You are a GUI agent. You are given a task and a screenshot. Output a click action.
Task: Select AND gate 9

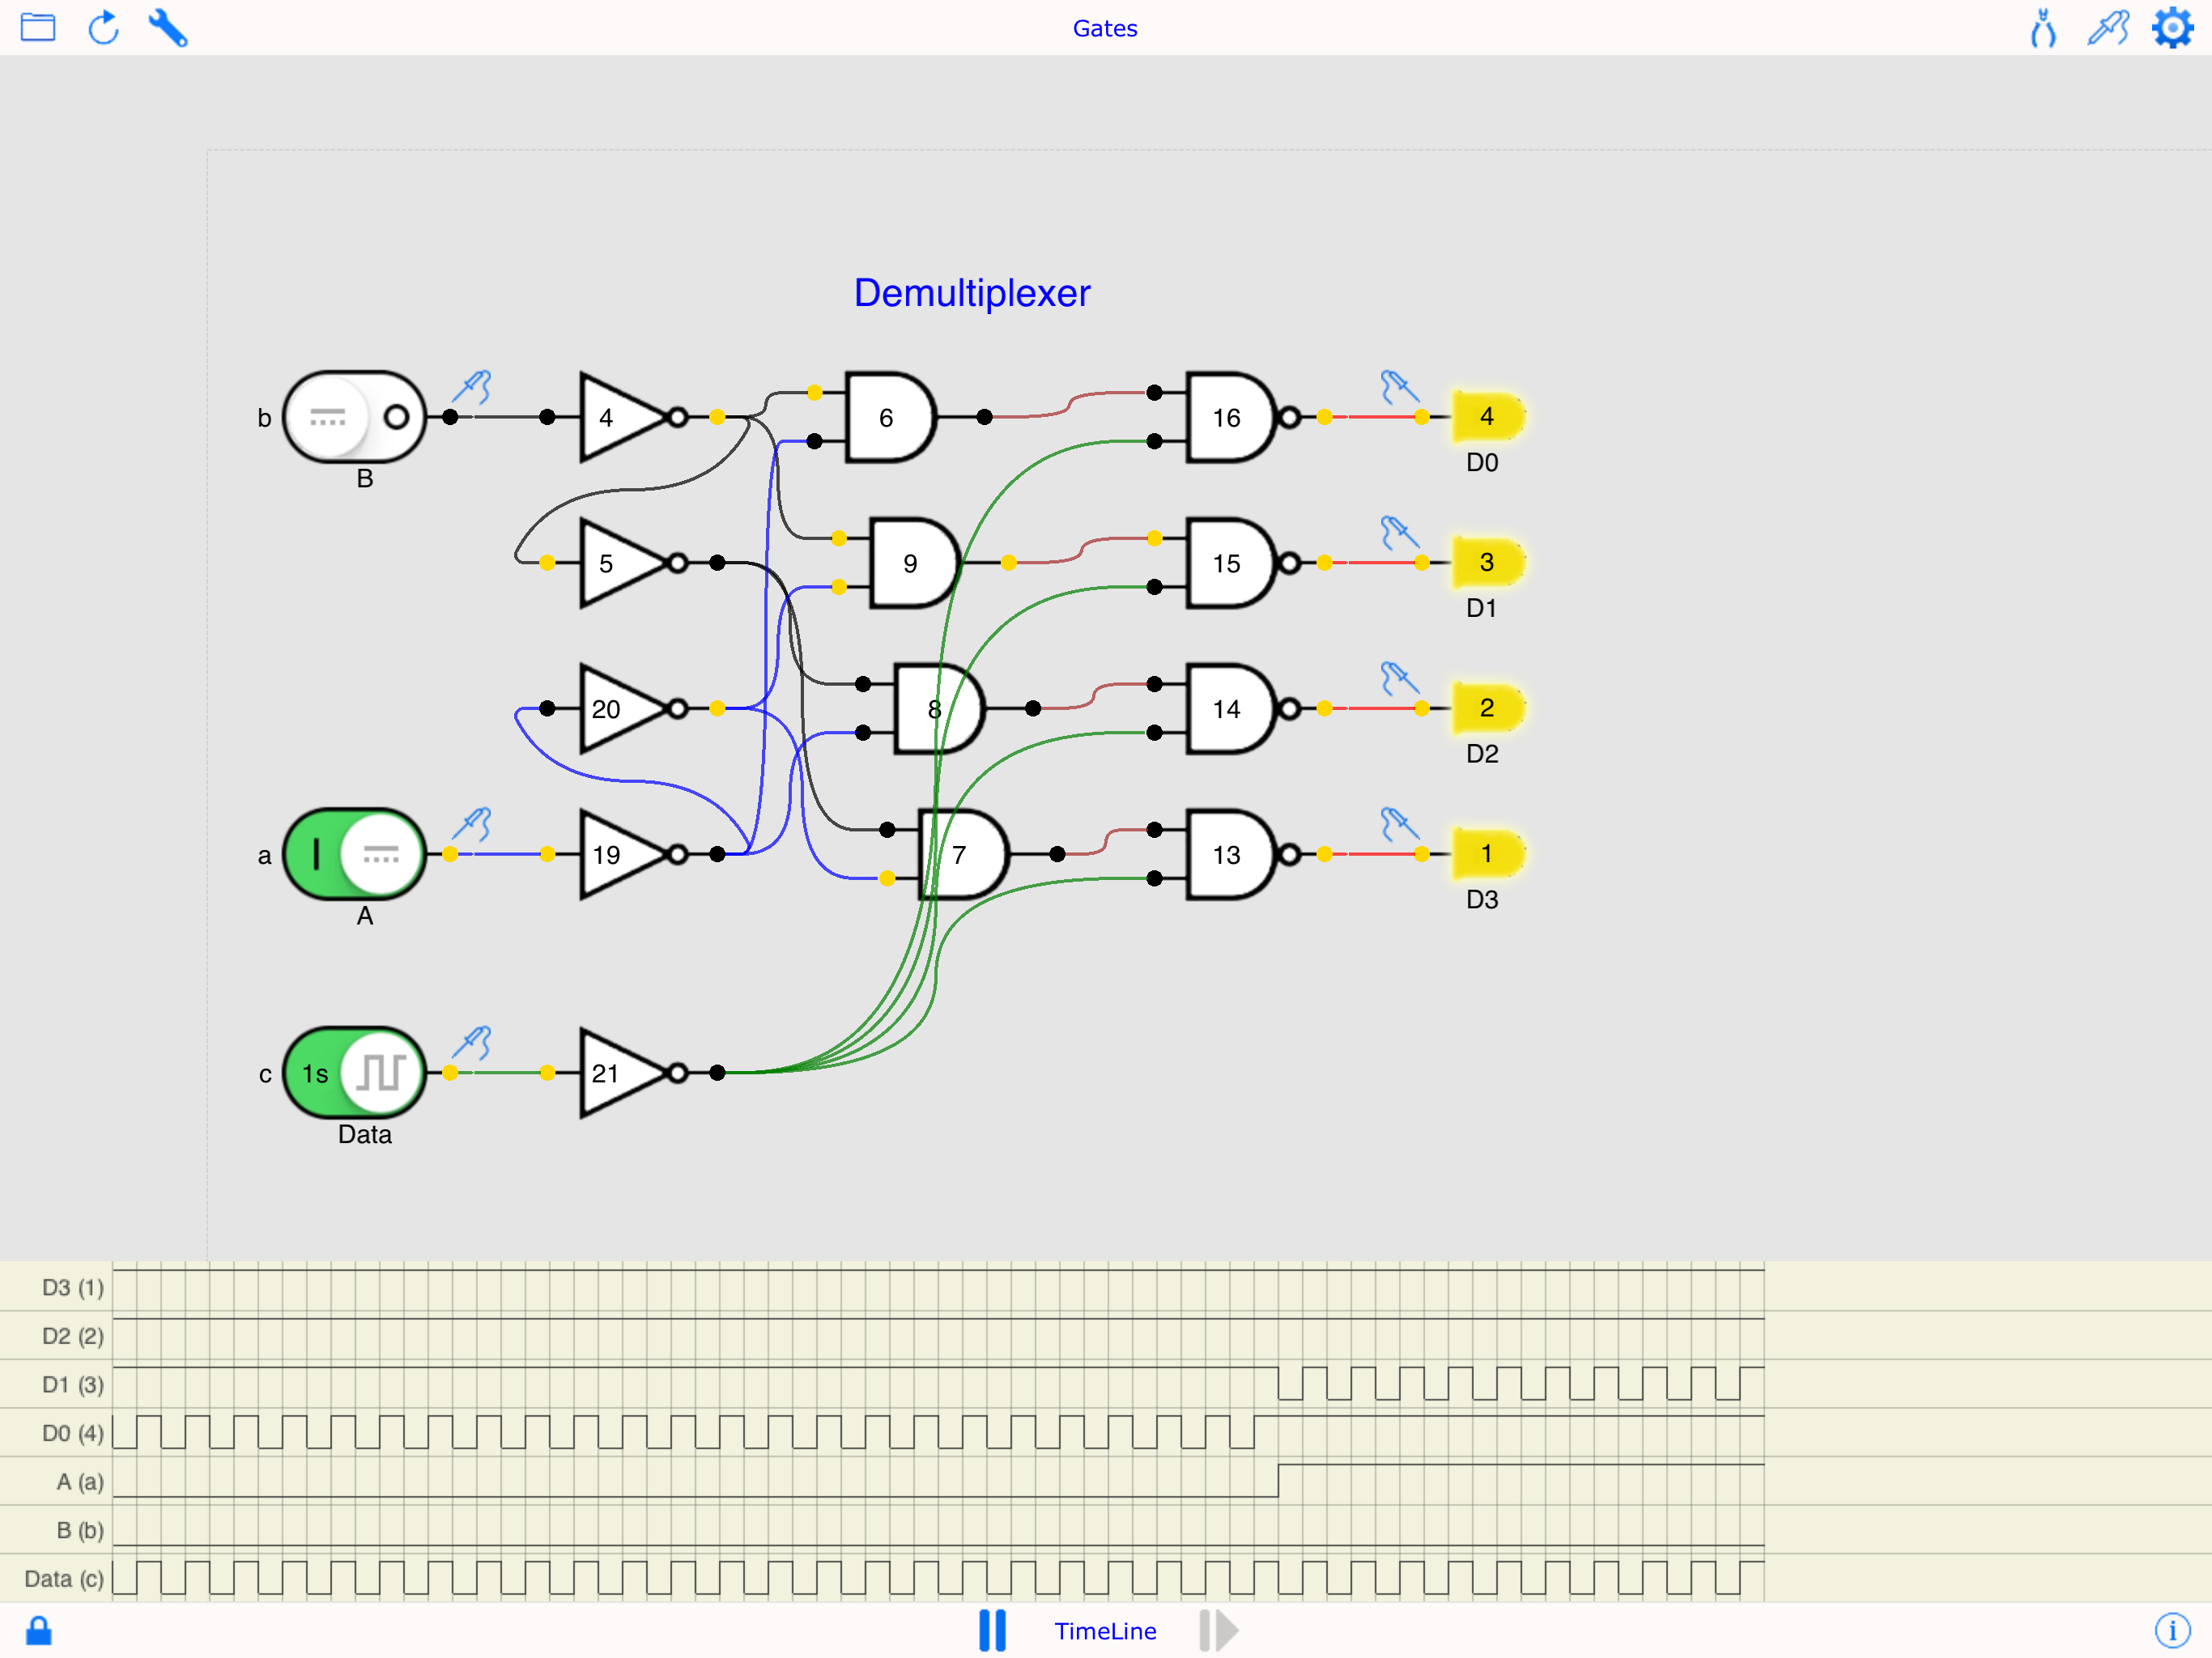click(x=914, y=563)
